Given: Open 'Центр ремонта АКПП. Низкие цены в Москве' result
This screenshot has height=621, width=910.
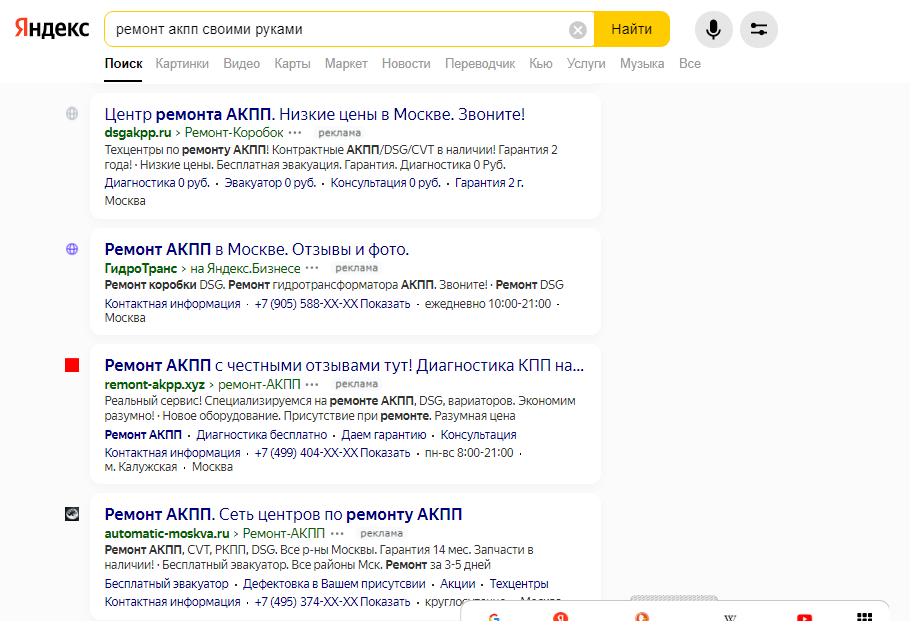Looking at the screenshot, I should (x=315, y=114).
